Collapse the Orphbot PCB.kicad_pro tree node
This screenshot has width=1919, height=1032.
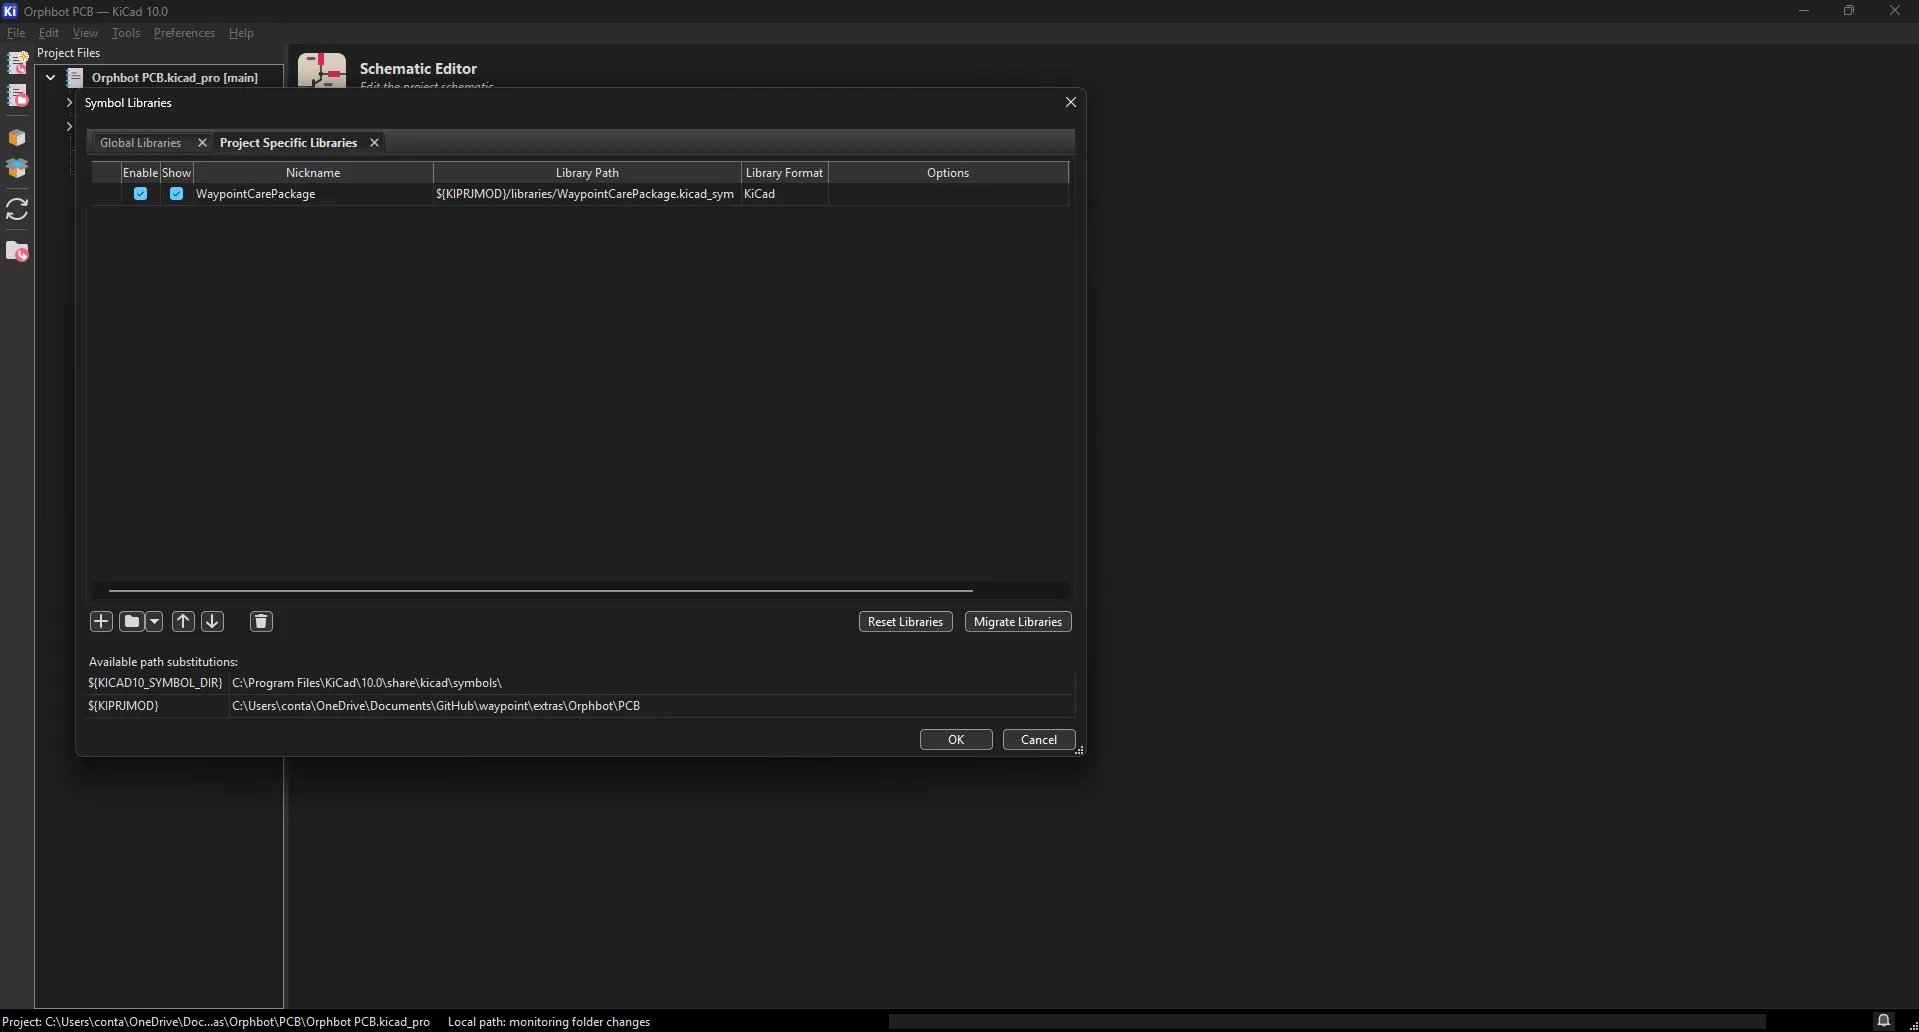click(50, 77)
